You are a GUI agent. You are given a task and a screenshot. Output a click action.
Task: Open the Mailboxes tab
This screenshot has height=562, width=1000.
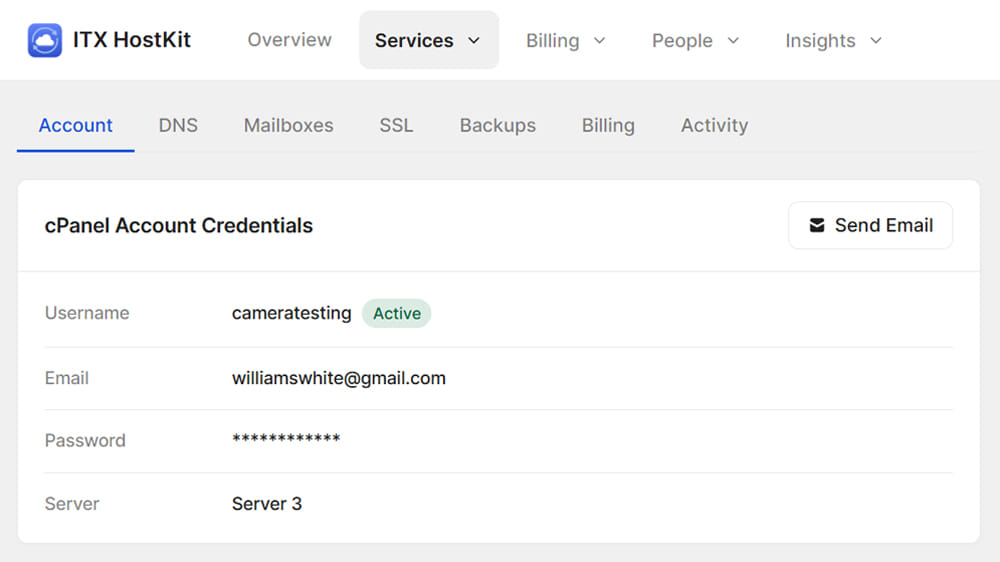pos(288,125)
